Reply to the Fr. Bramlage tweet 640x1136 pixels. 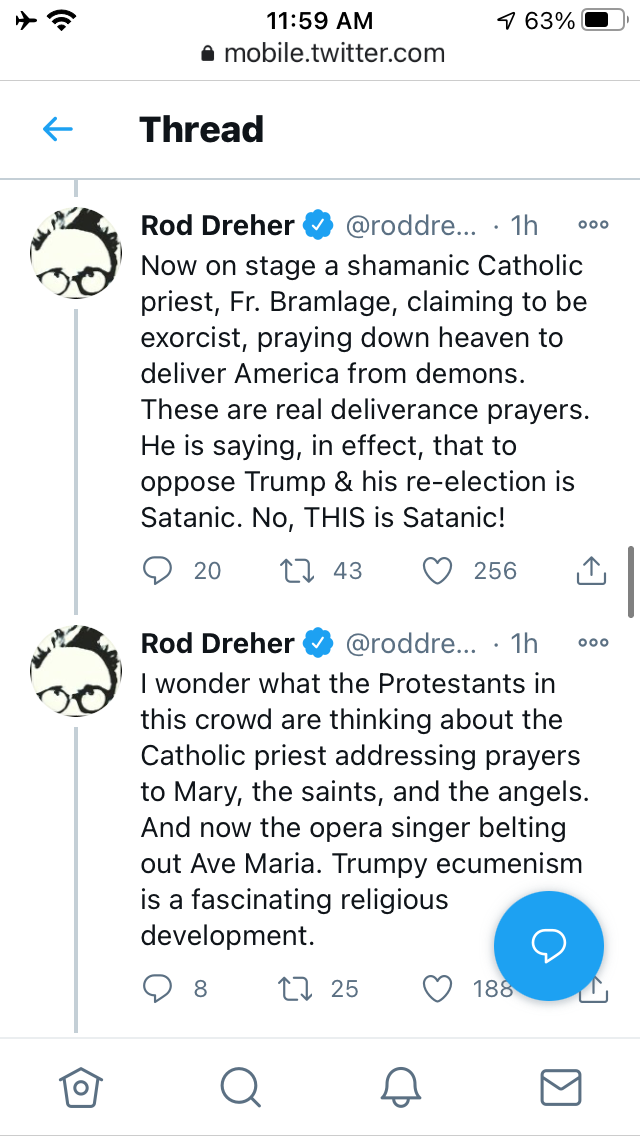(158, 570)
